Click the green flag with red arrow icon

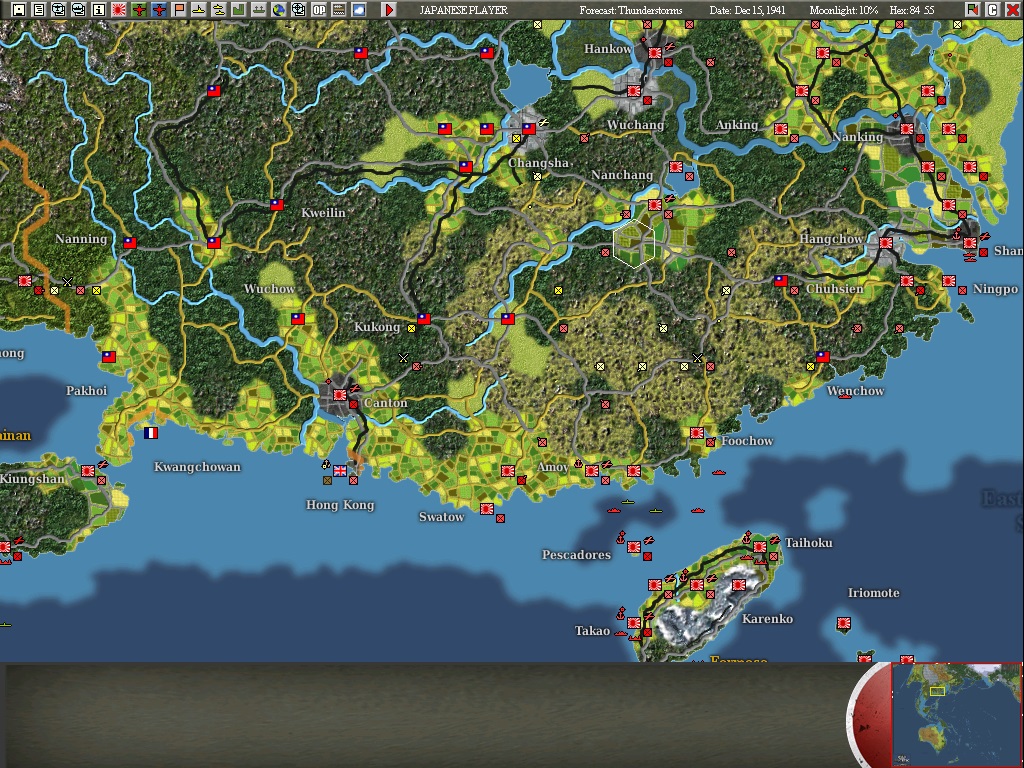click(x=972, y=10)
